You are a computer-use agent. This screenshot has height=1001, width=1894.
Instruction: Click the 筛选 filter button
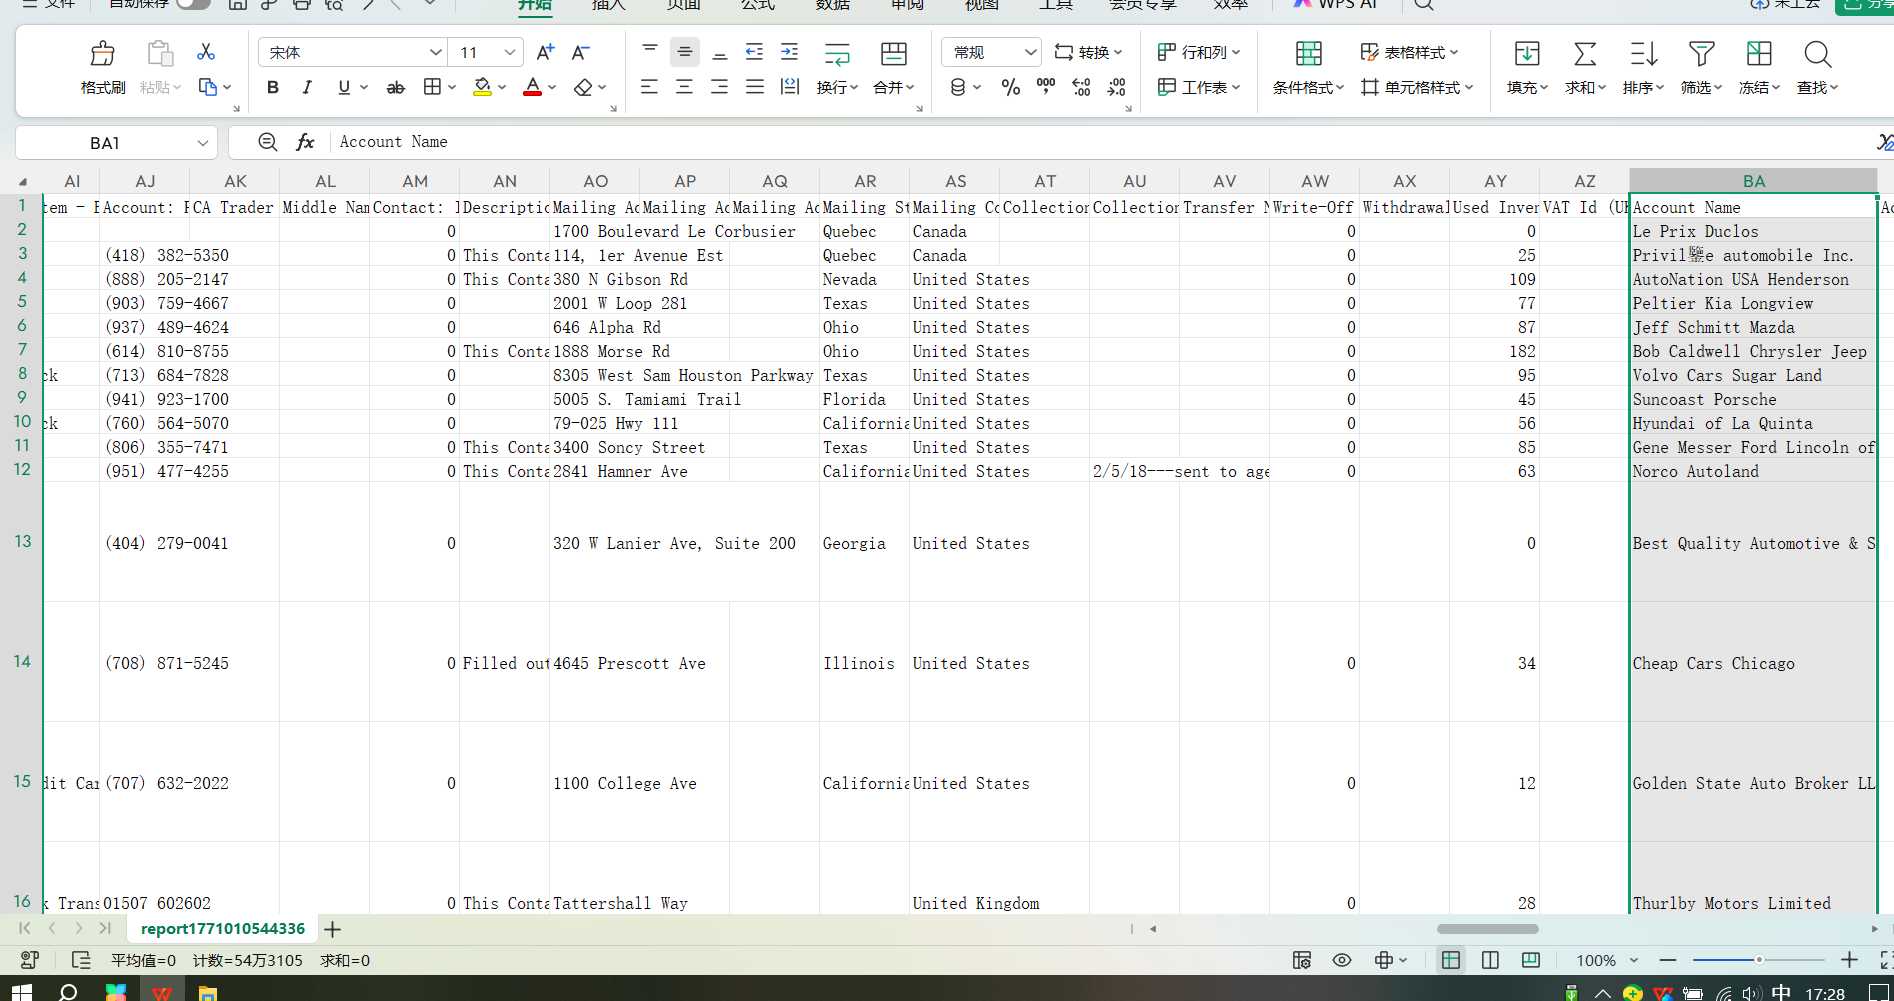coord(1701,67)
